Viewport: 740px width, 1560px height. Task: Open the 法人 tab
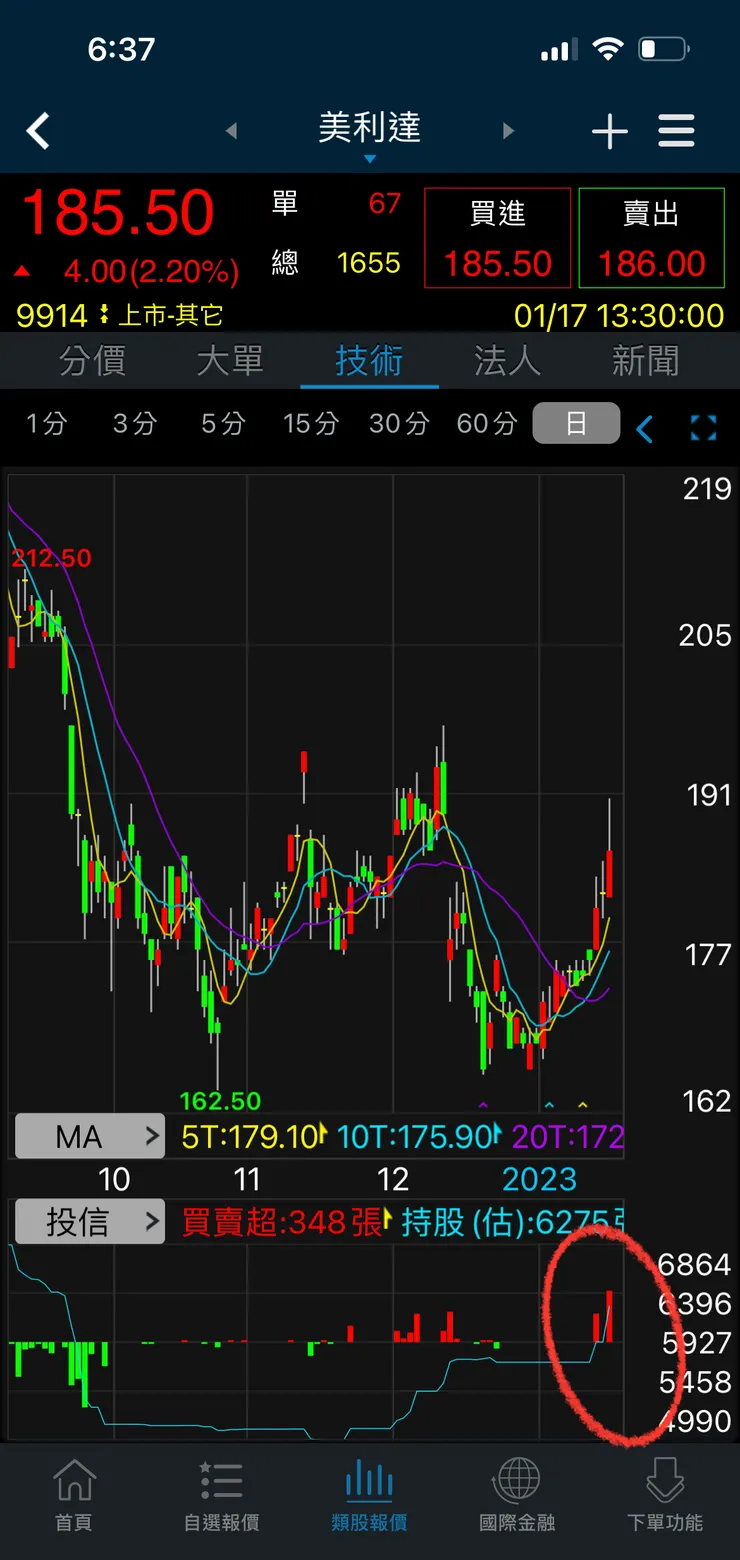point(507,361)
